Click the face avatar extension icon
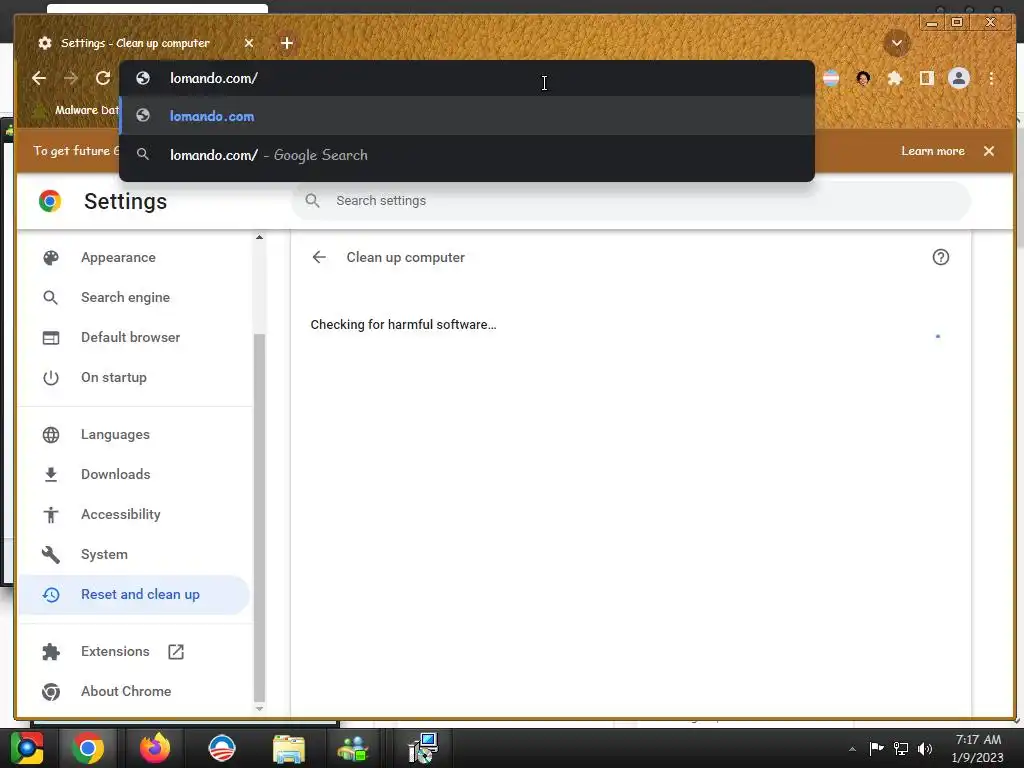The height and width of the screenshot is (768, 1024). click(863, 78)
